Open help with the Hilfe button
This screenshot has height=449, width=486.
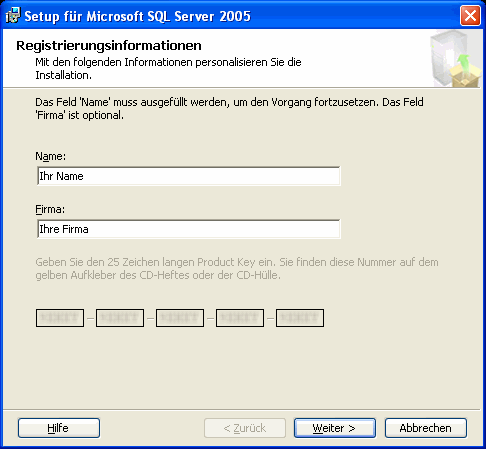point(59,428)
